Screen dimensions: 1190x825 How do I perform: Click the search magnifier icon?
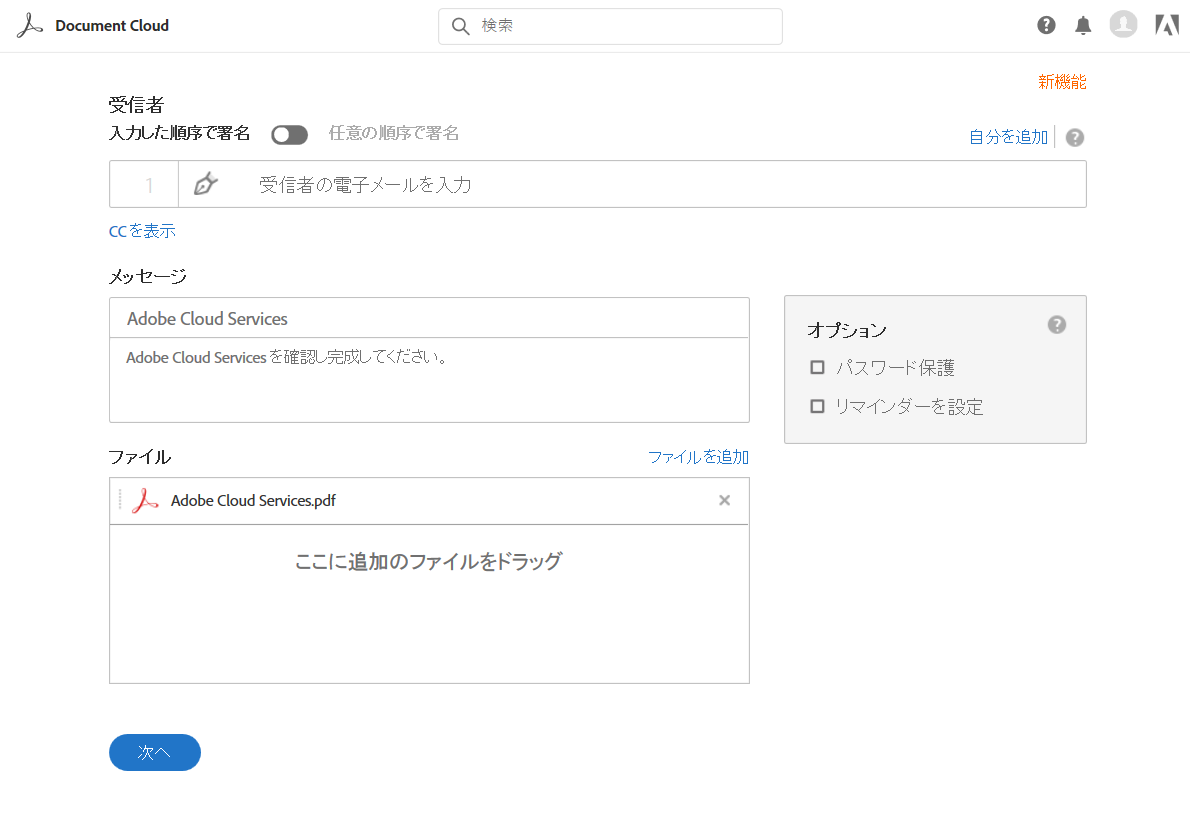tap(460, 27)
